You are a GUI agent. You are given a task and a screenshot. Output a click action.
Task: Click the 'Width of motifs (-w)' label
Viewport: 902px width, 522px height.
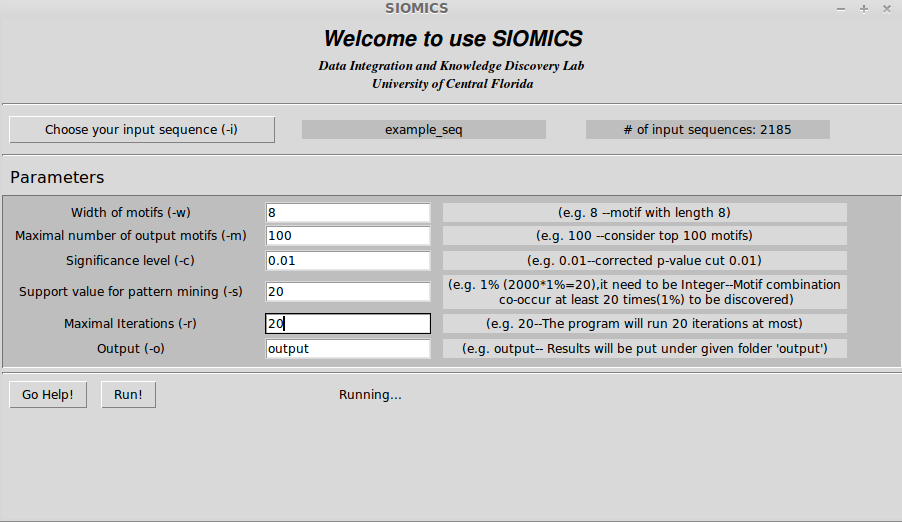(x=131, y=212)
